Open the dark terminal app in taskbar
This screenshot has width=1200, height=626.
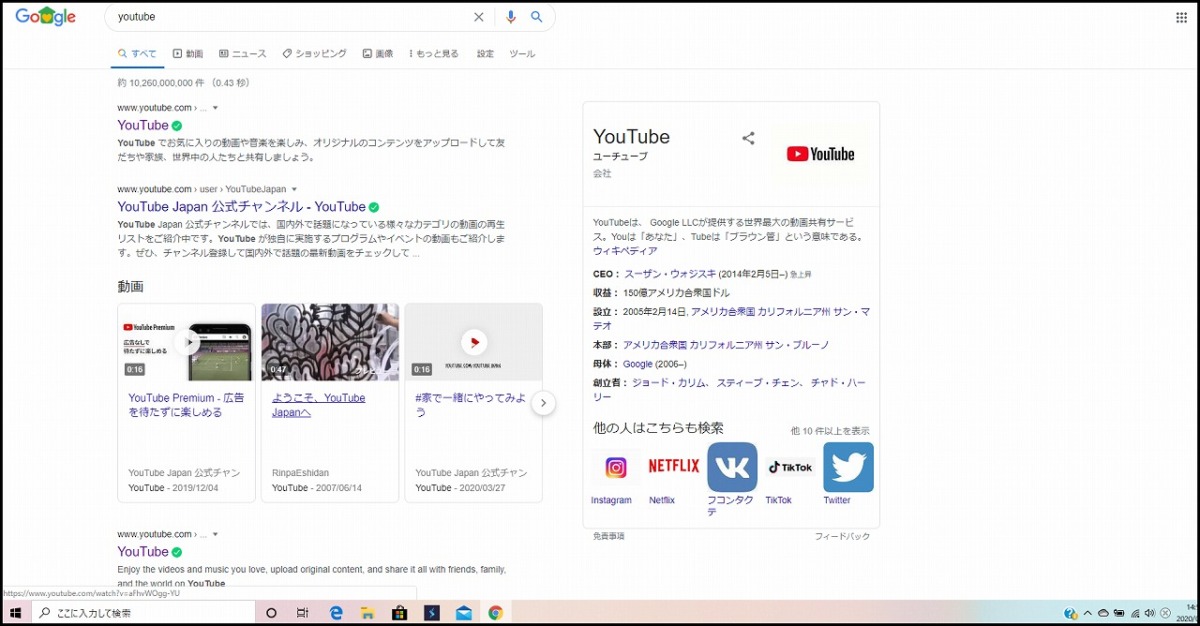432,613
